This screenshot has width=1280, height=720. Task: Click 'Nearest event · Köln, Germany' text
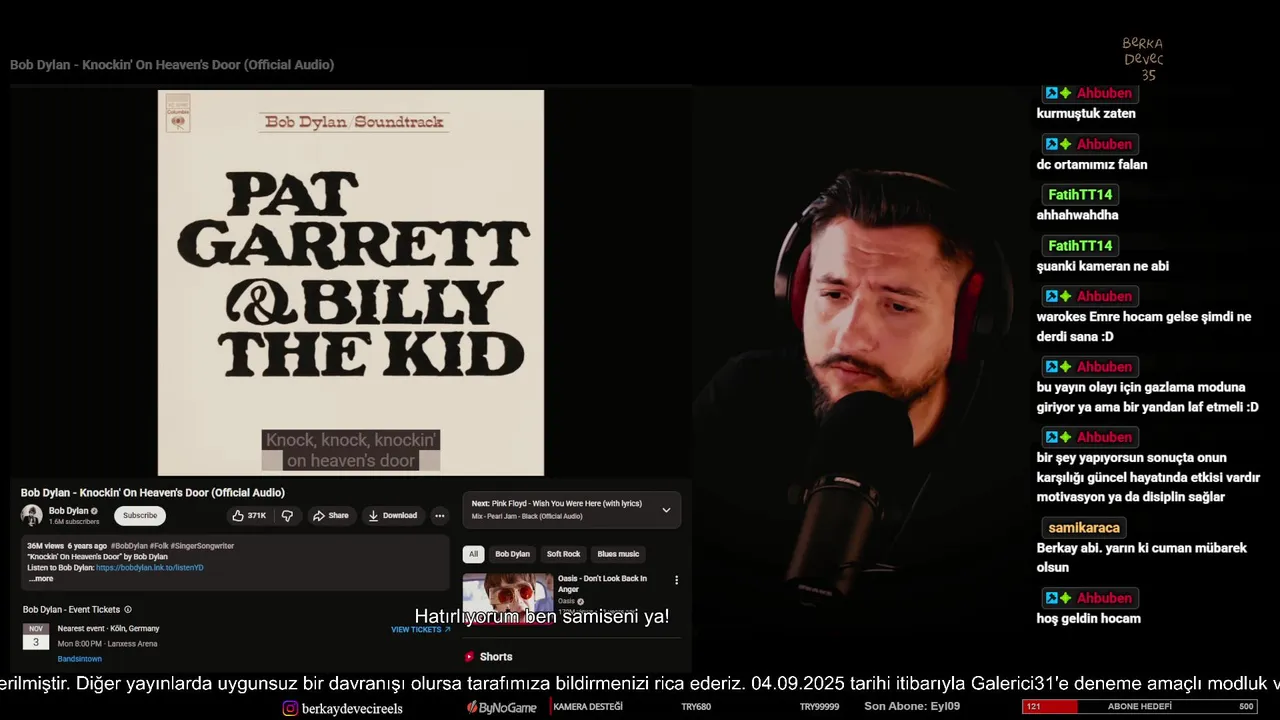(x=108, y=629)
